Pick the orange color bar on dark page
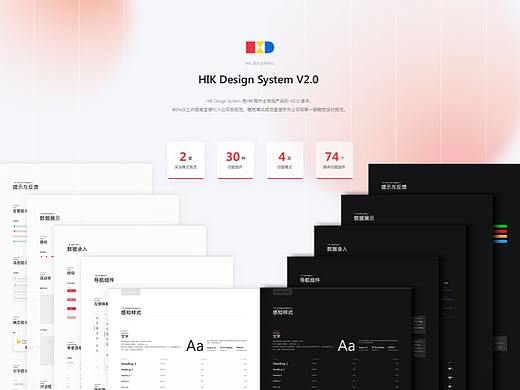This screenshot has height=390, width=520. [x=500, y=236]
